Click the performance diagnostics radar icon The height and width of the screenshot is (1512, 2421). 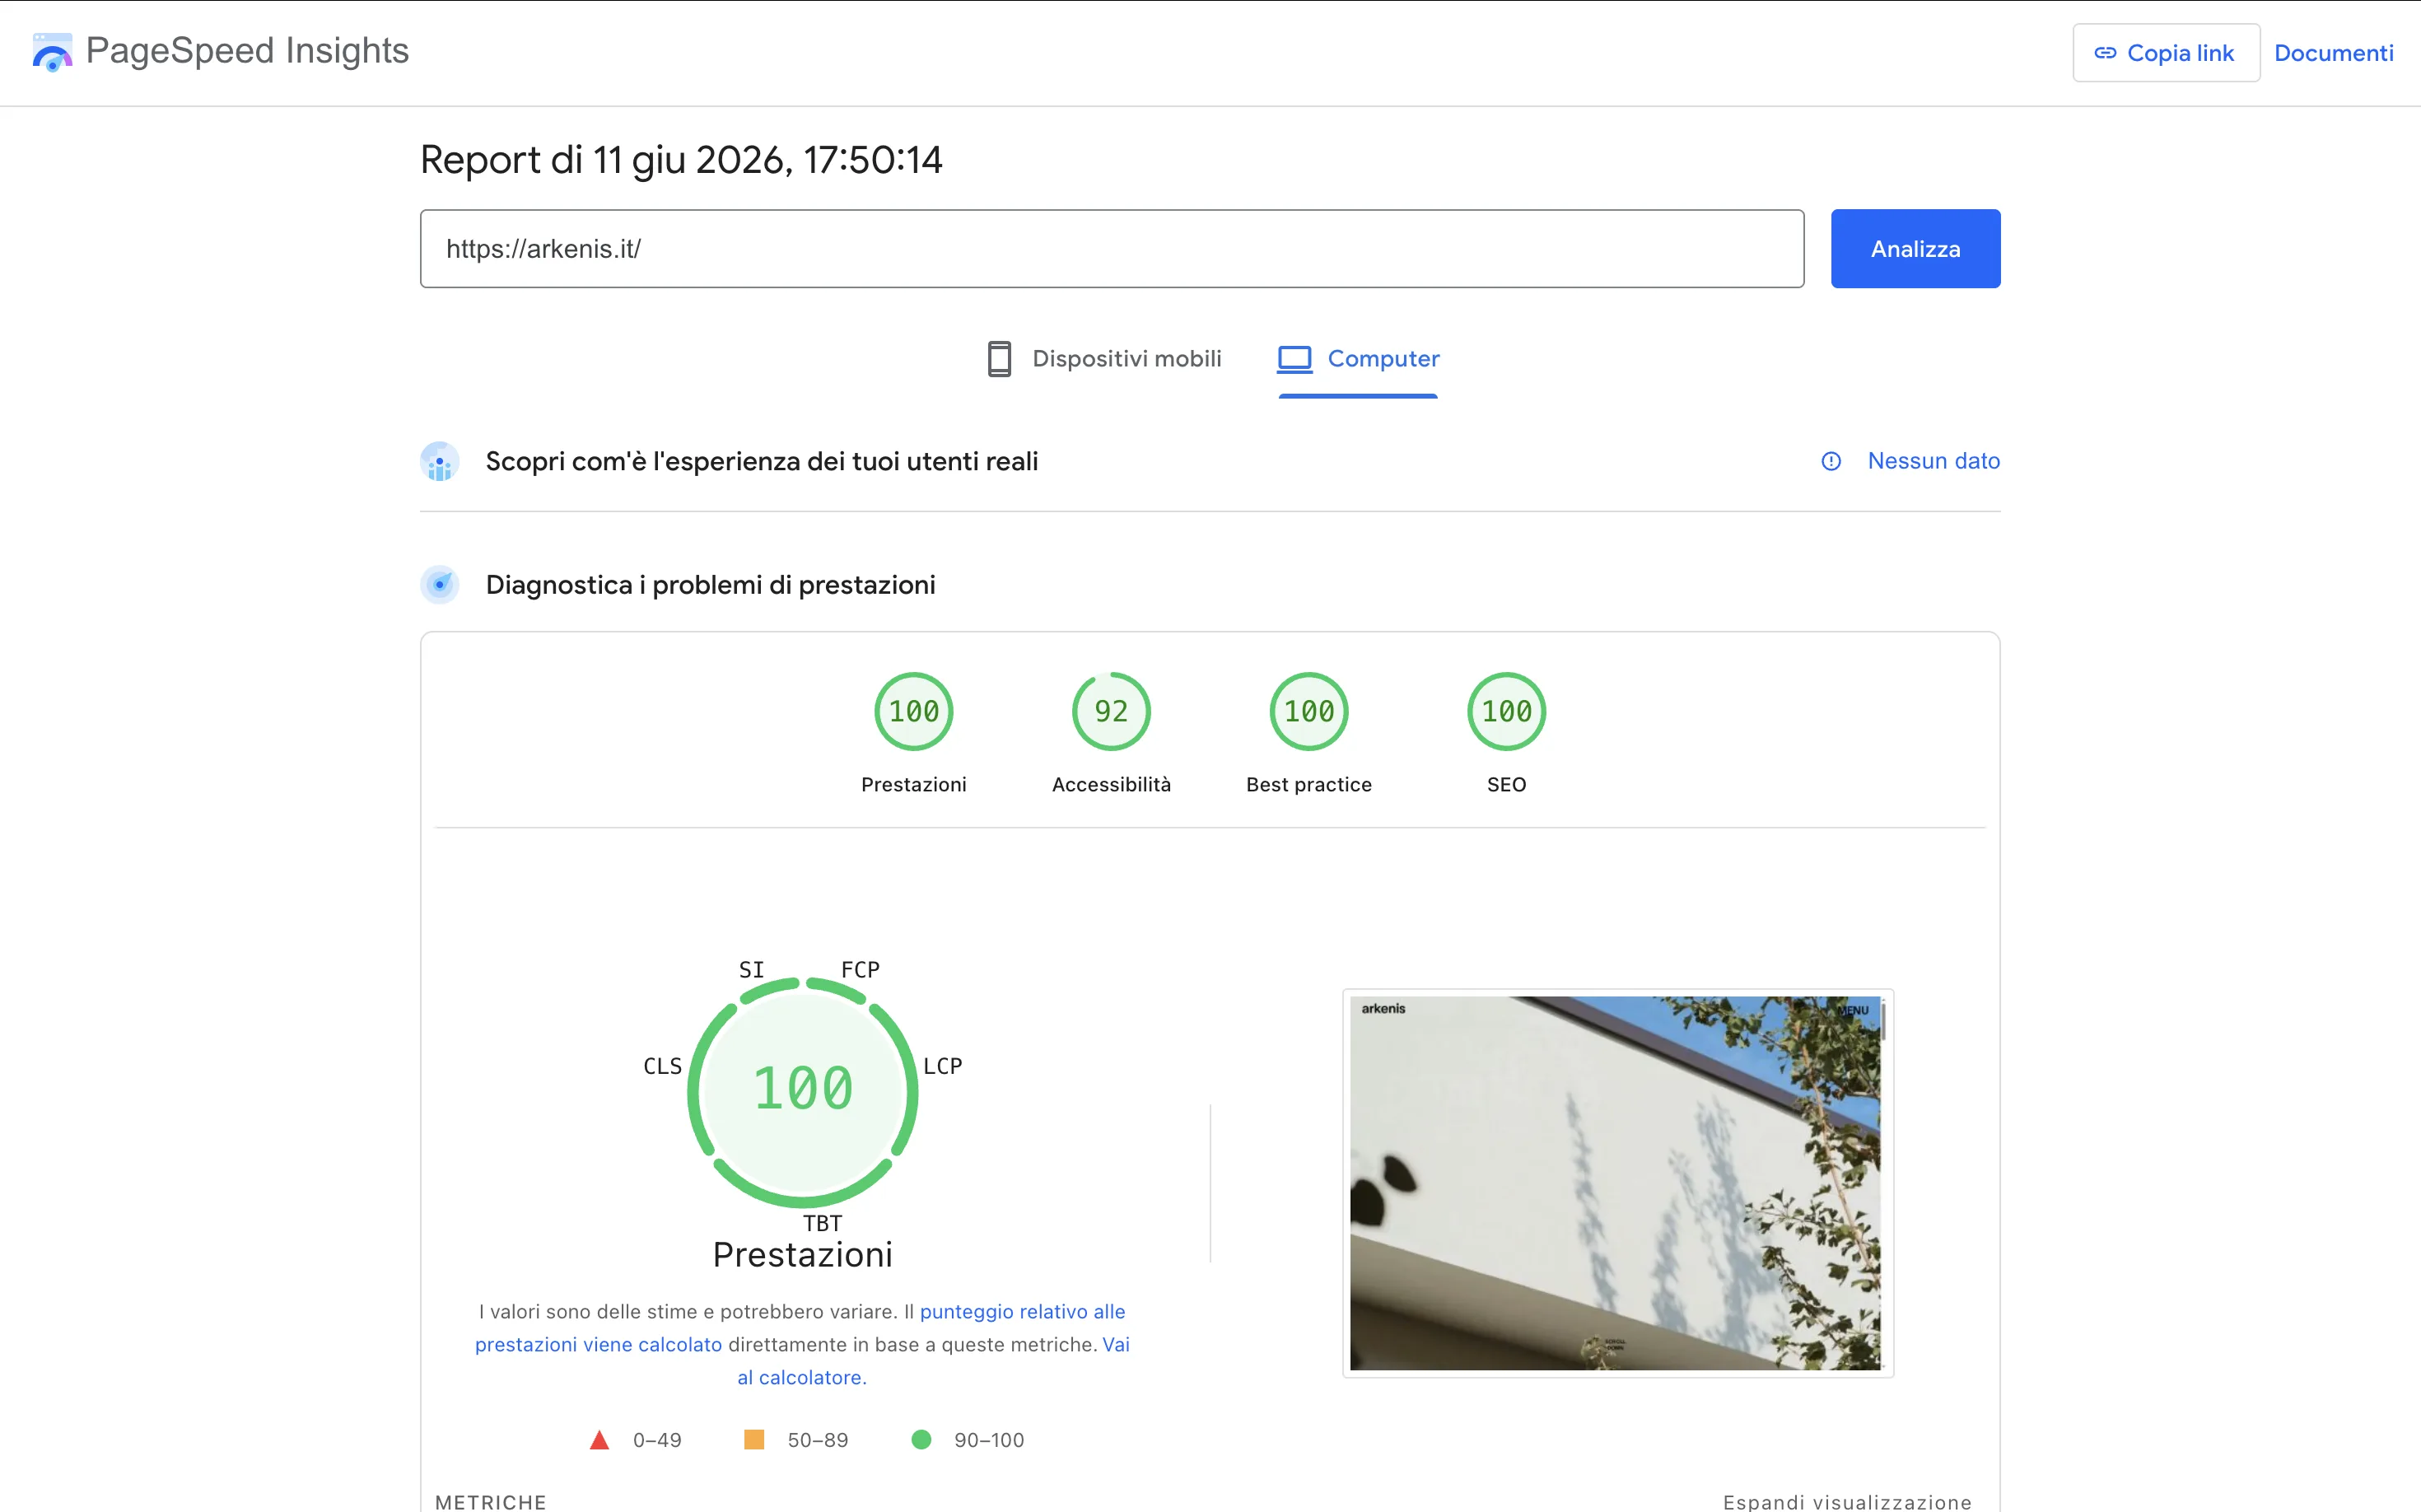click(440, 585)
